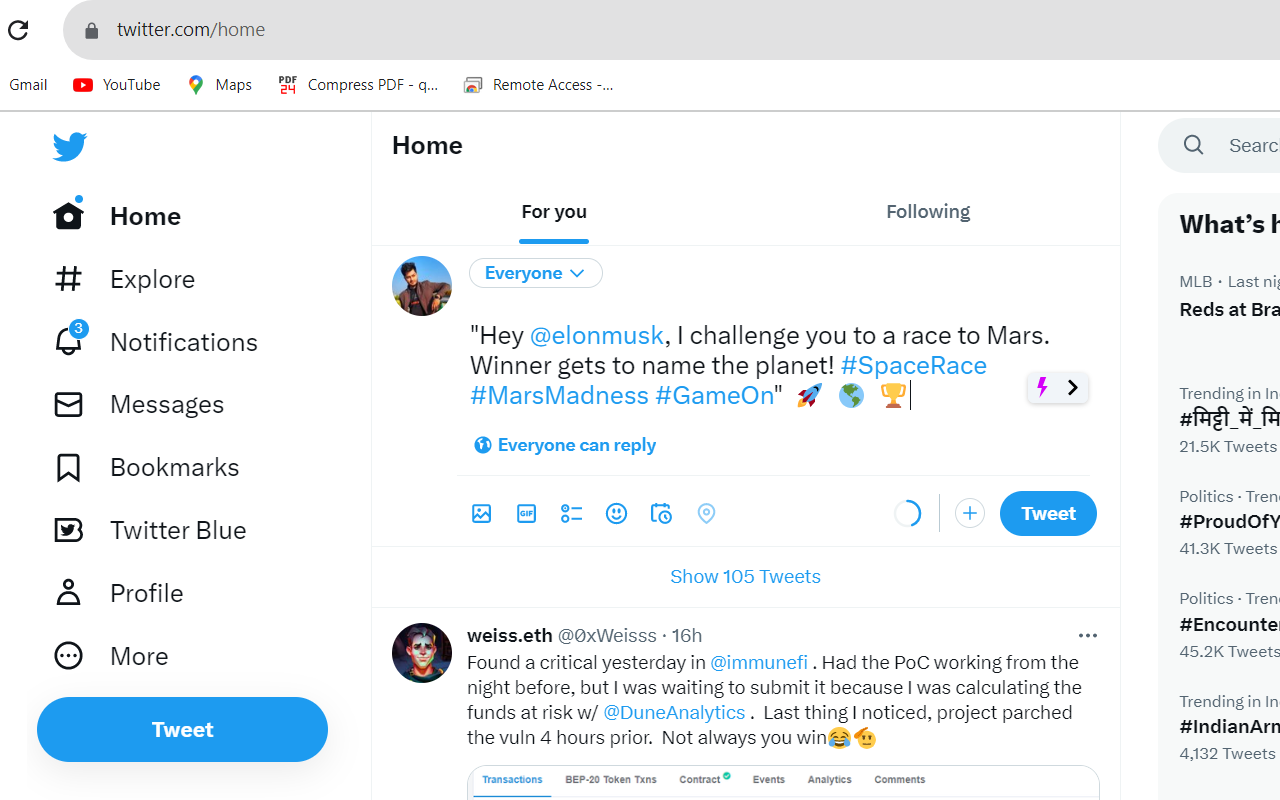
Task: Insert a GIF into the tweet
Action: [526, 513]
